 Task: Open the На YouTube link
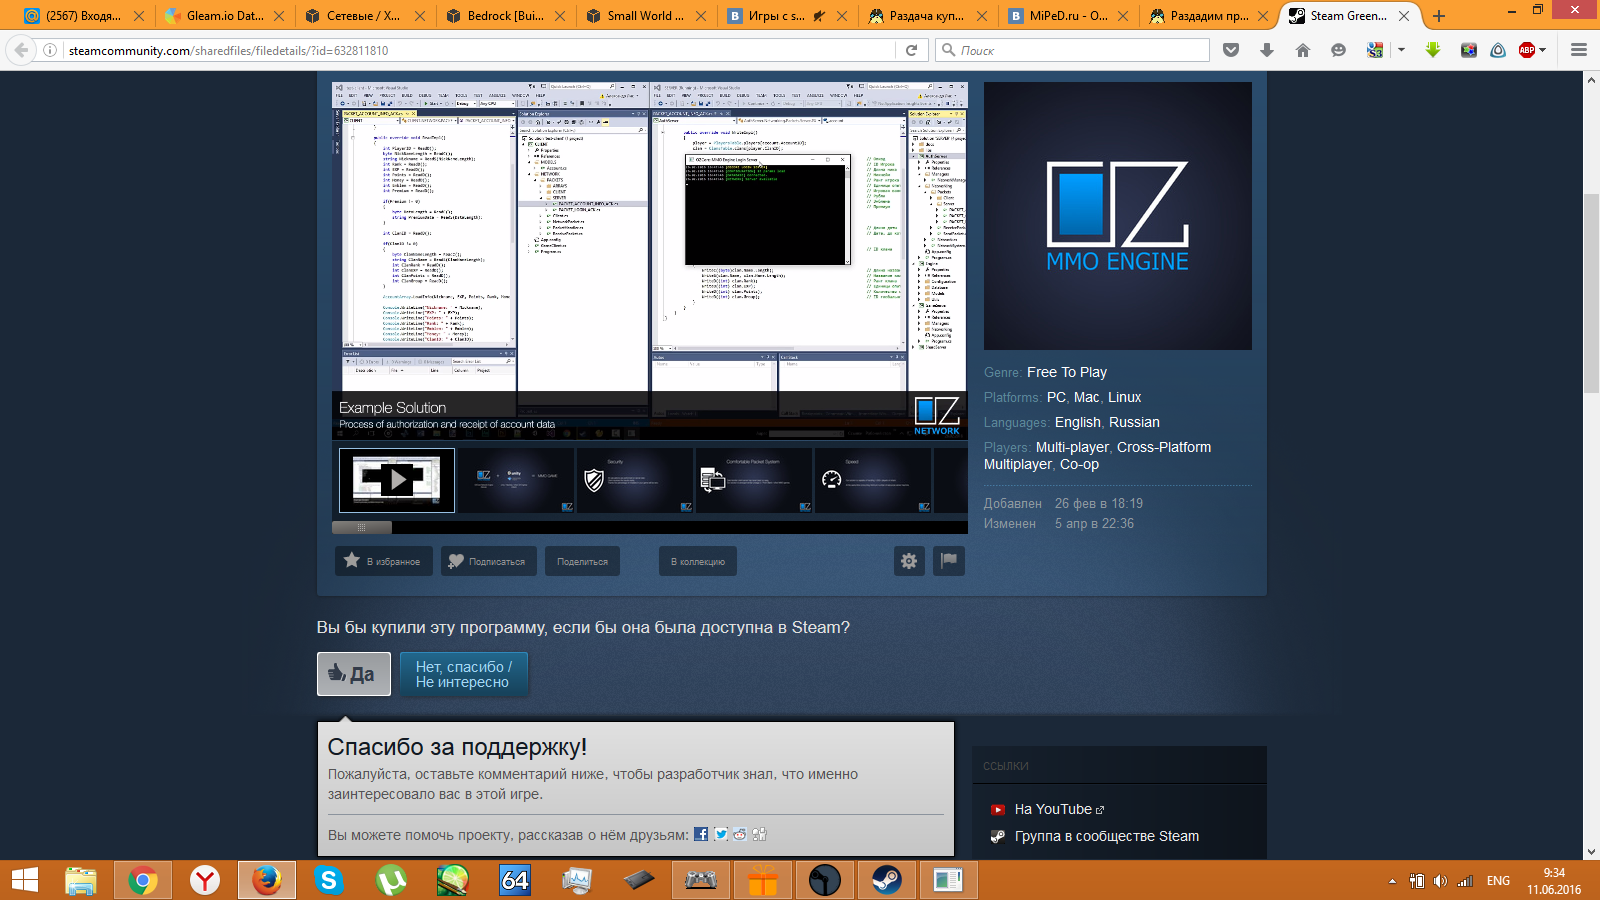pyautogui.click(x=1053, y=809)
